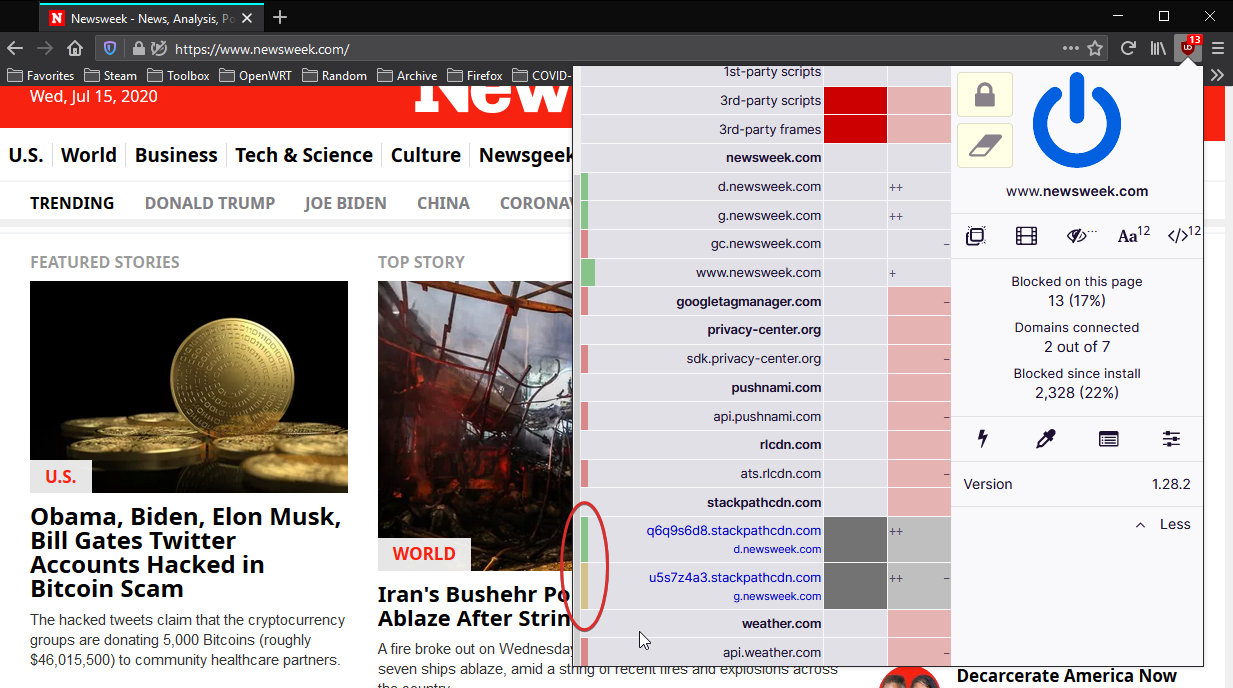Open the Business section
The image size is (1233, 688).
pyautogui.click(x=176, y=155)
